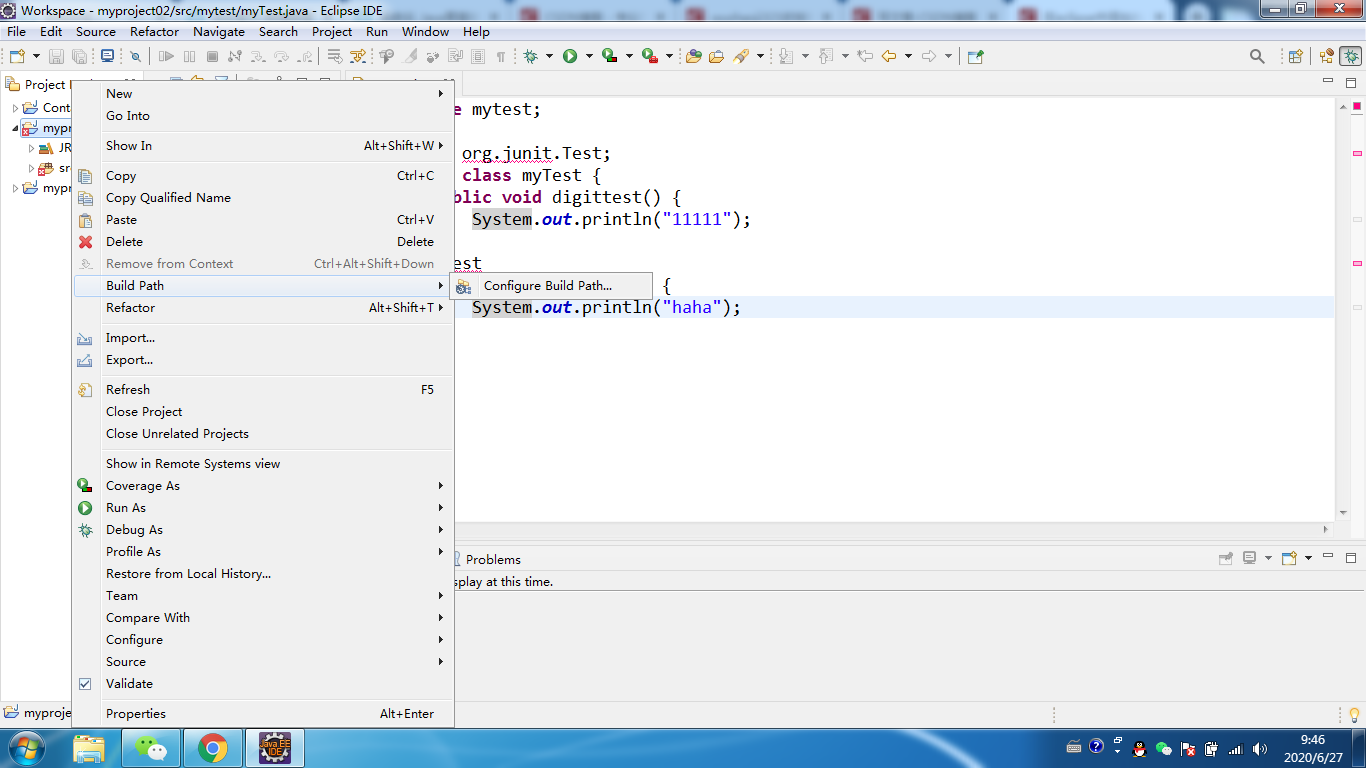1366x768 pixels.
Task: Click the Forward navigation arrow icon
Action: 929,57
